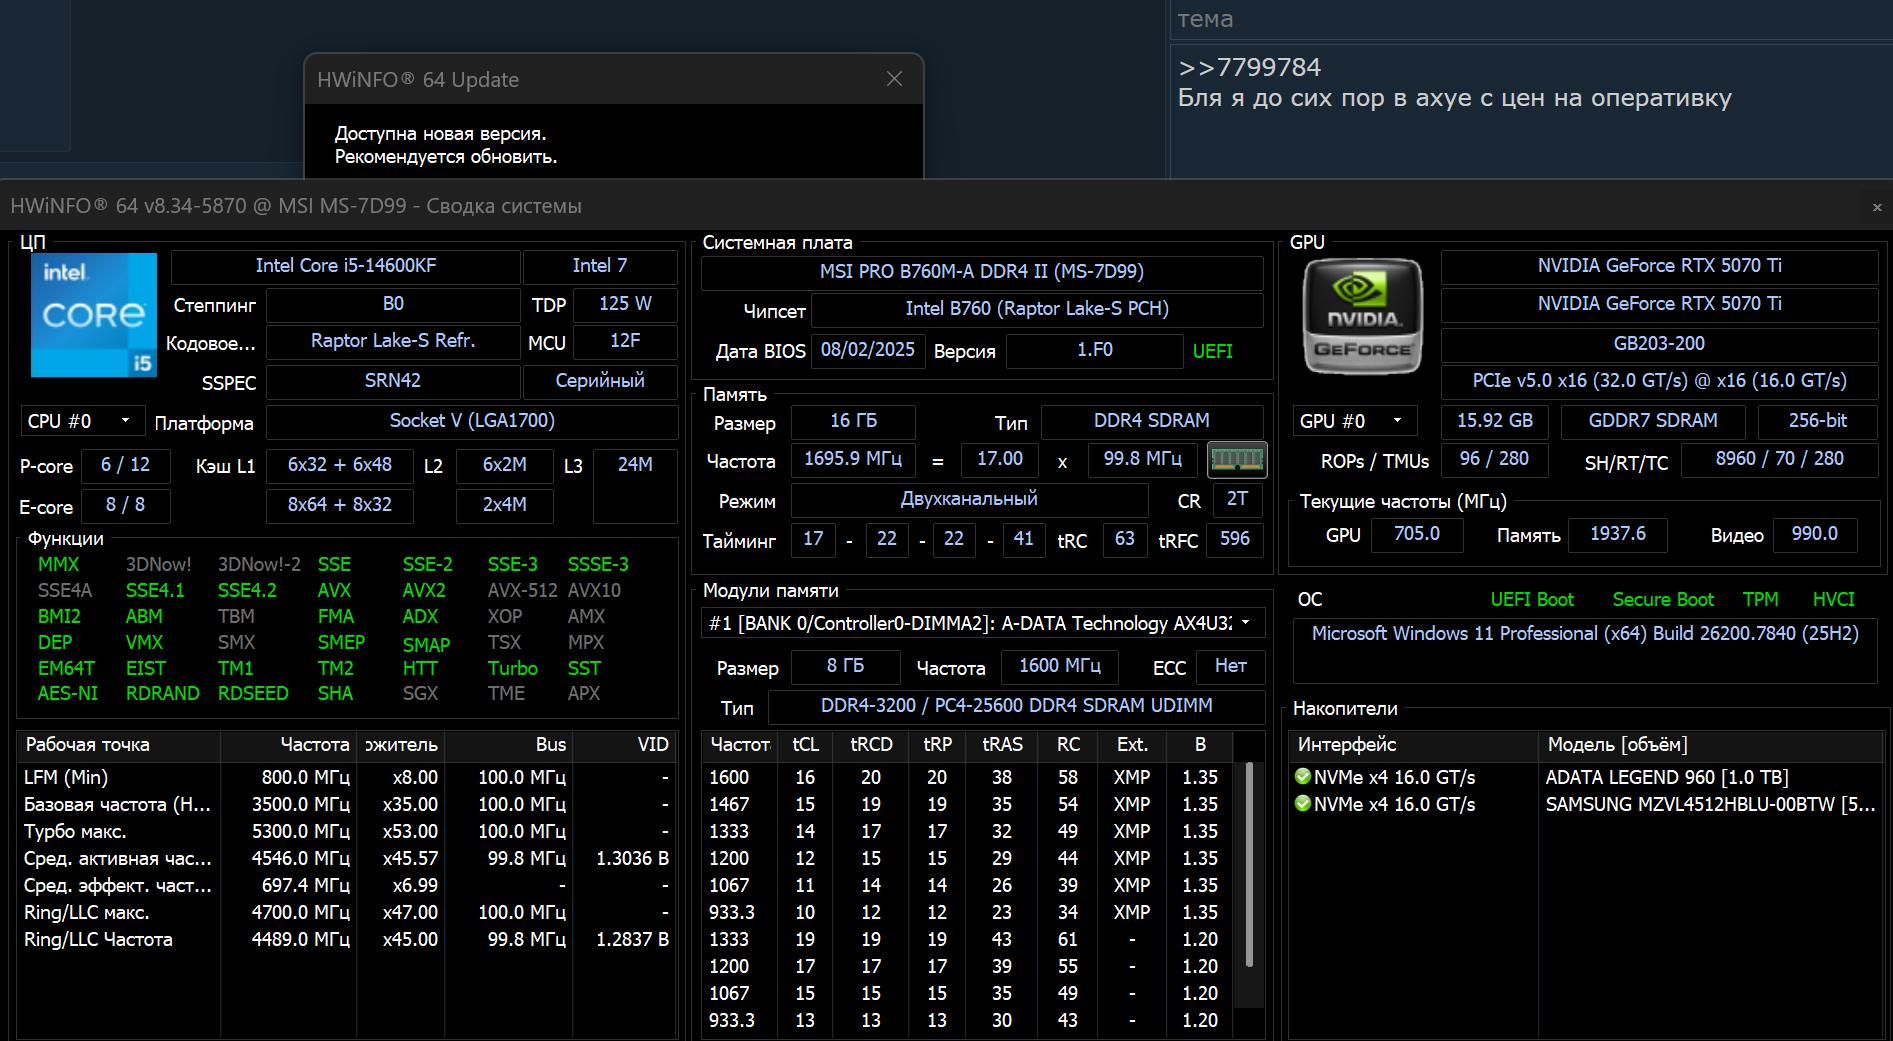Click the RDSEED feature flag
The image size is (1893, 1041).
pyautogui.click(x=253, y=694)
